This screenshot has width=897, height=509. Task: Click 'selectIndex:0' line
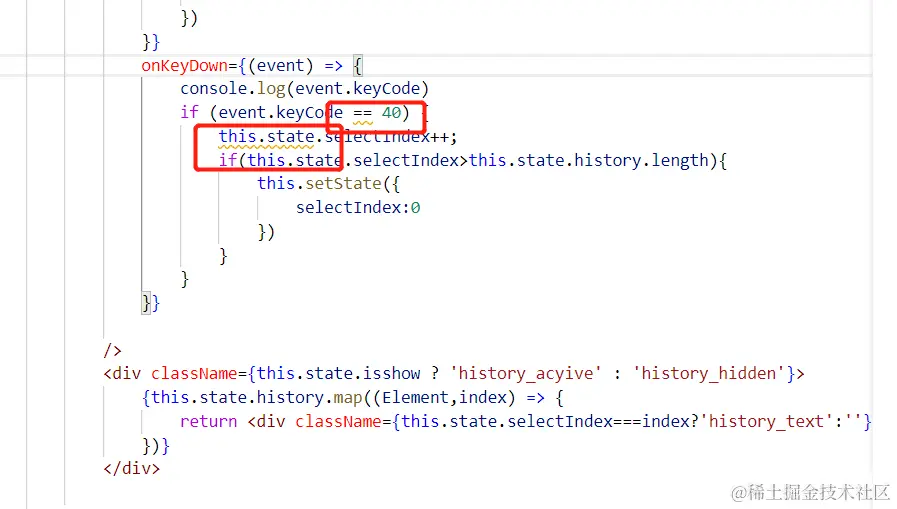[358, 207]
